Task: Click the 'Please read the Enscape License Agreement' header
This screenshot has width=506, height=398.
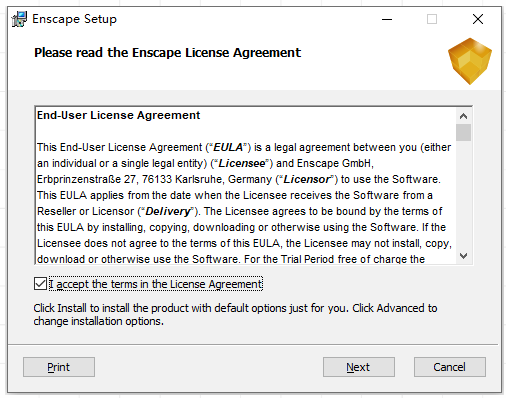Action: tap(167, 53)
